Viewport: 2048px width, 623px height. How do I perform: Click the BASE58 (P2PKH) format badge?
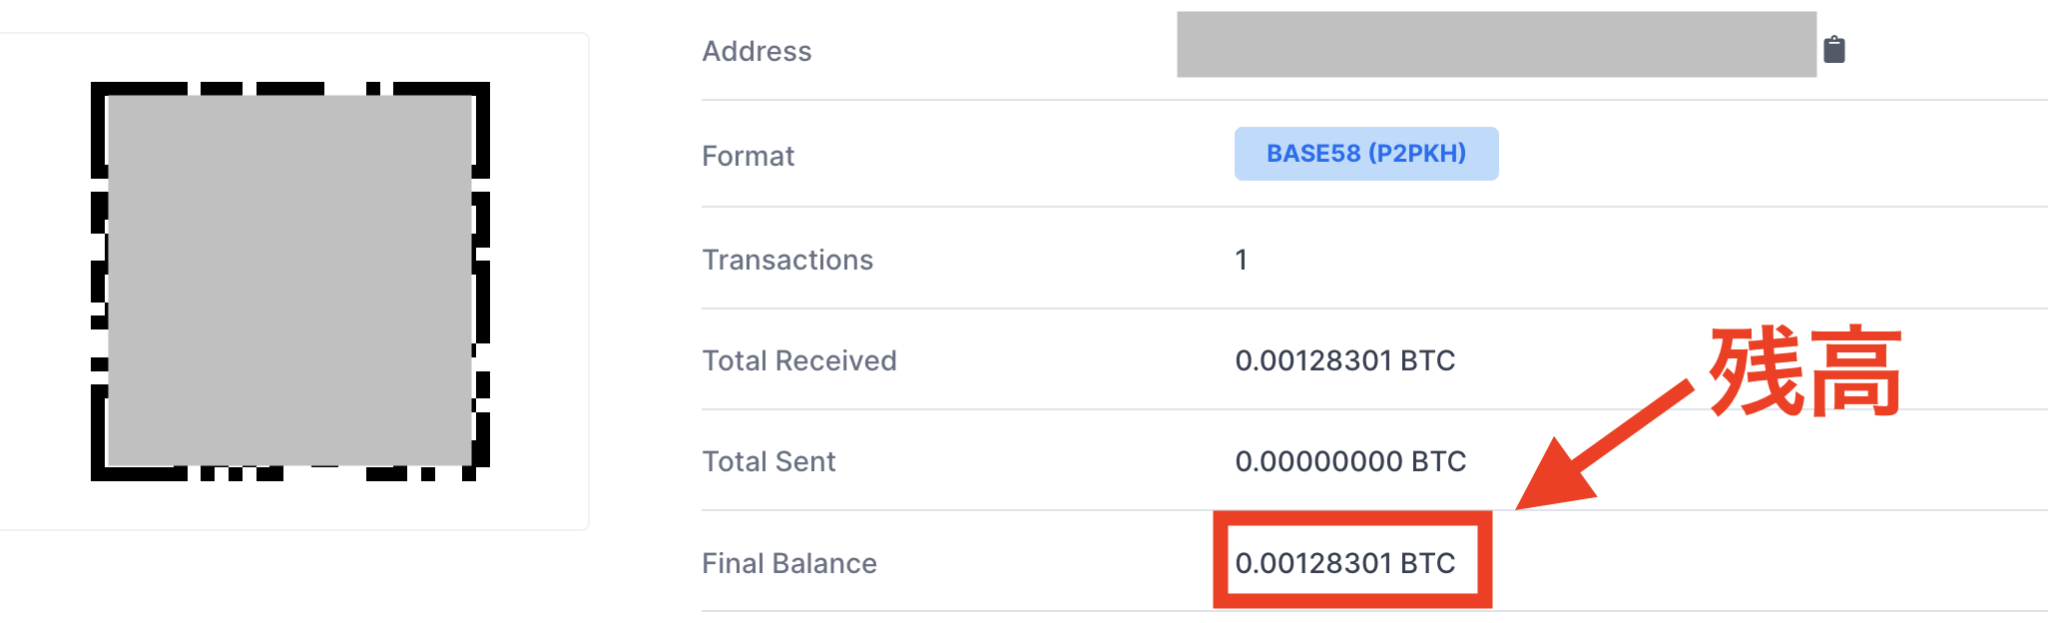1366,154
